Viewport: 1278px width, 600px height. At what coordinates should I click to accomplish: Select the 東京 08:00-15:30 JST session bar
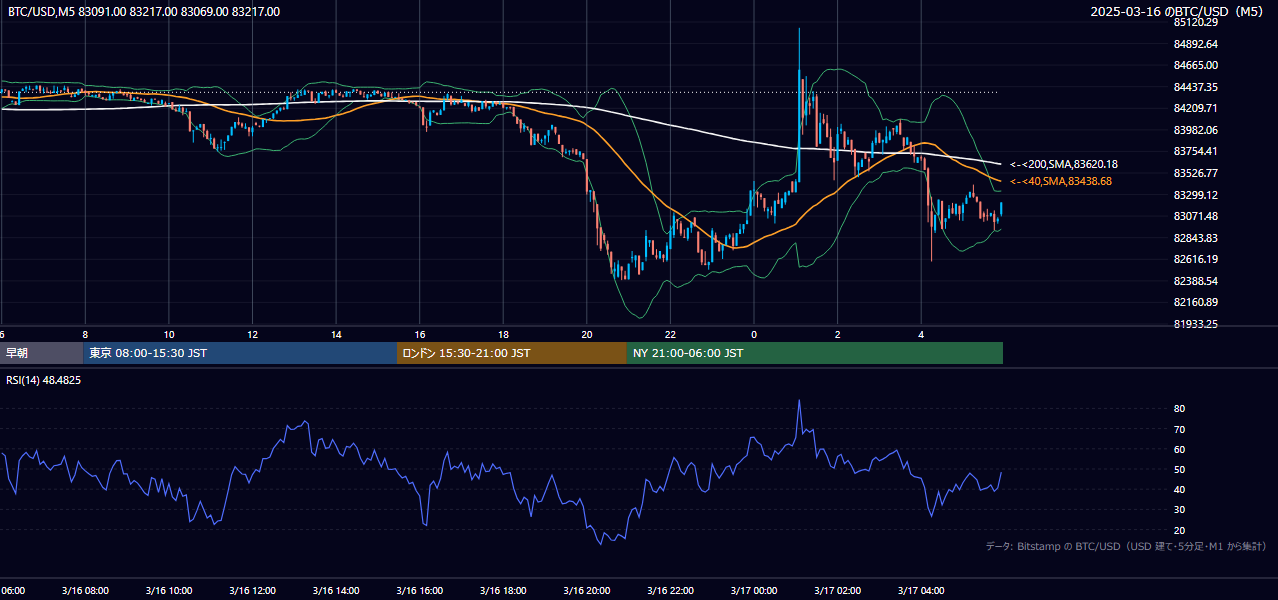pos(240,353)
